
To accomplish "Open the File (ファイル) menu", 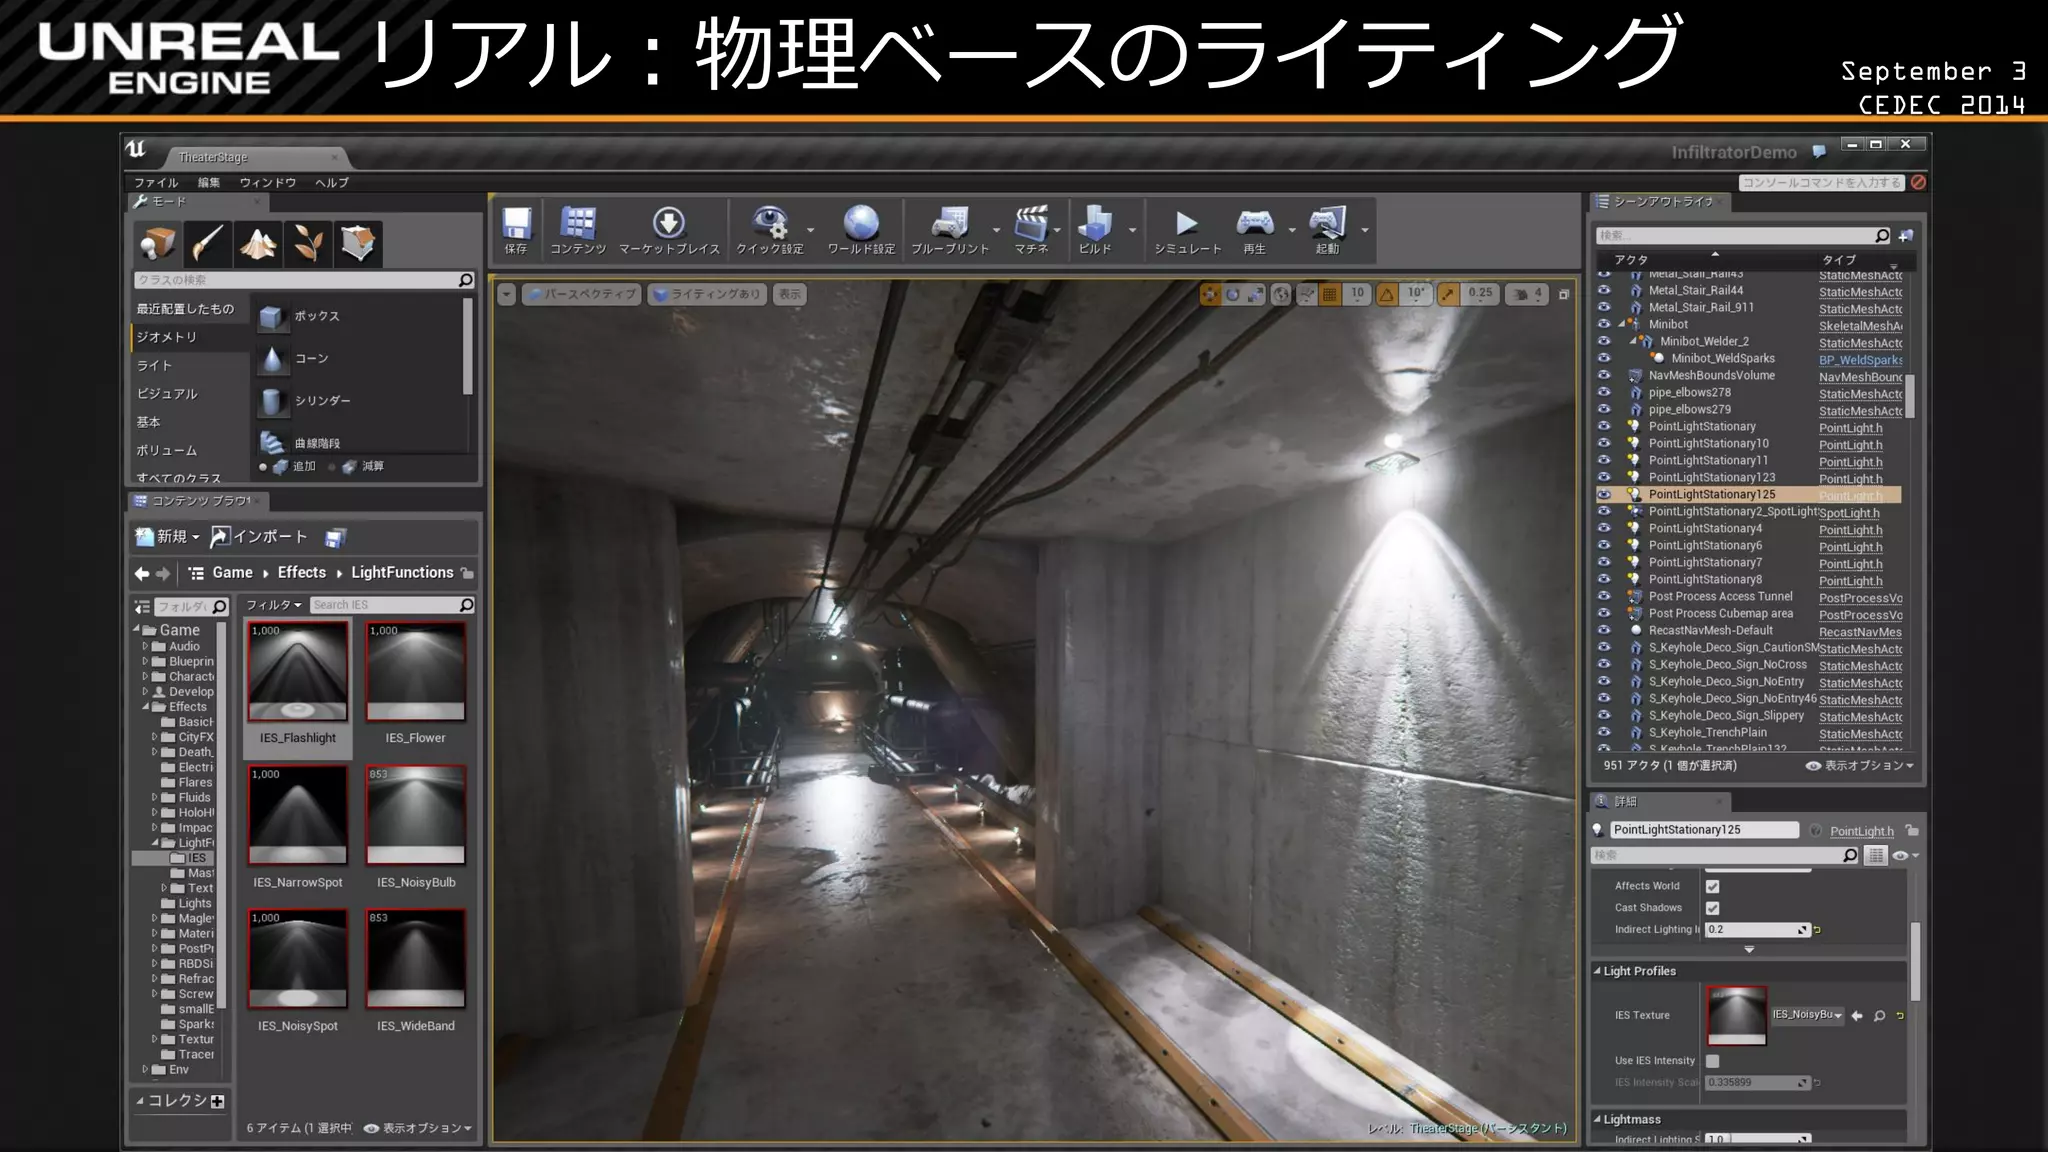I will click(x=156, y=183).
